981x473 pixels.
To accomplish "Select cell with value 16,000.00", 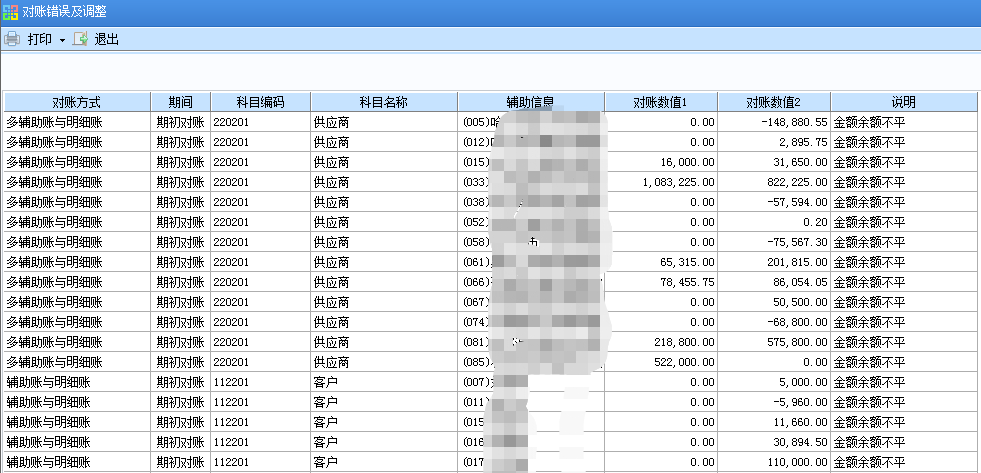I will point(661,162).
